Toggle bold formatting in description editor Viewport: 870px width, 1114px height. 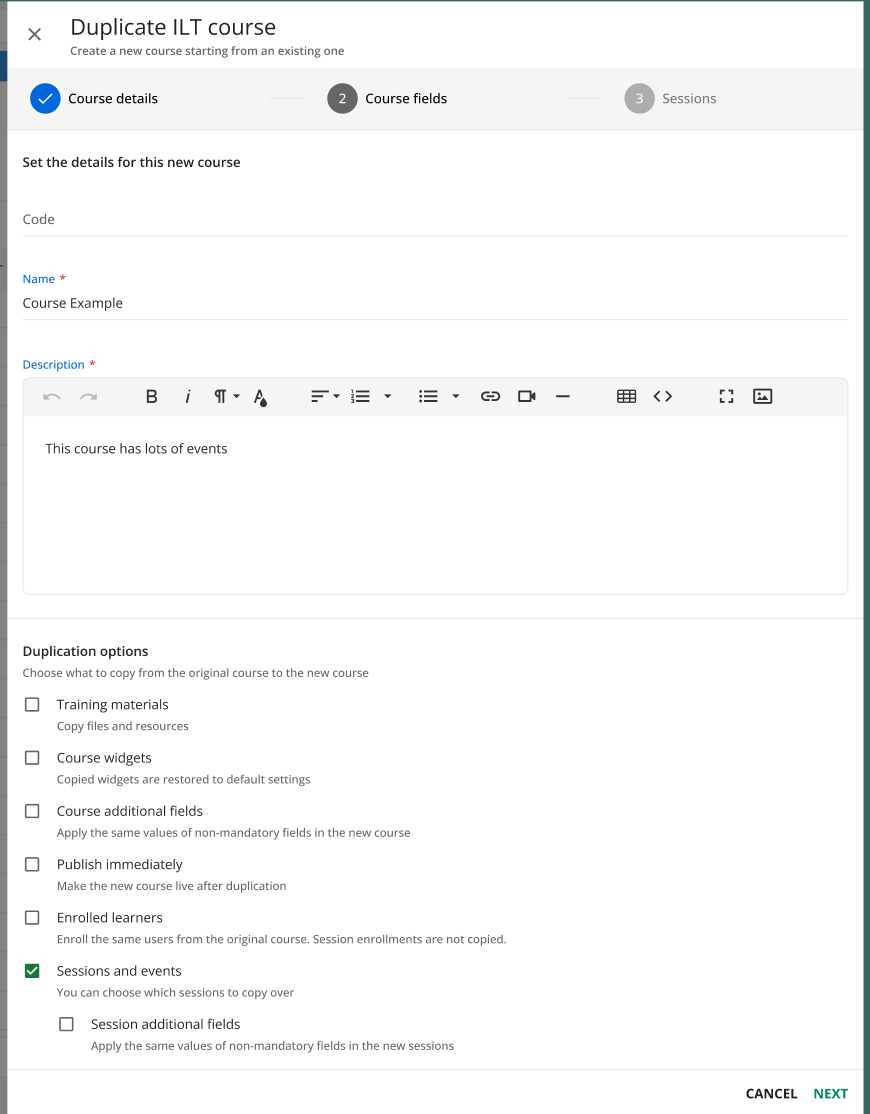tap(152, 396)
